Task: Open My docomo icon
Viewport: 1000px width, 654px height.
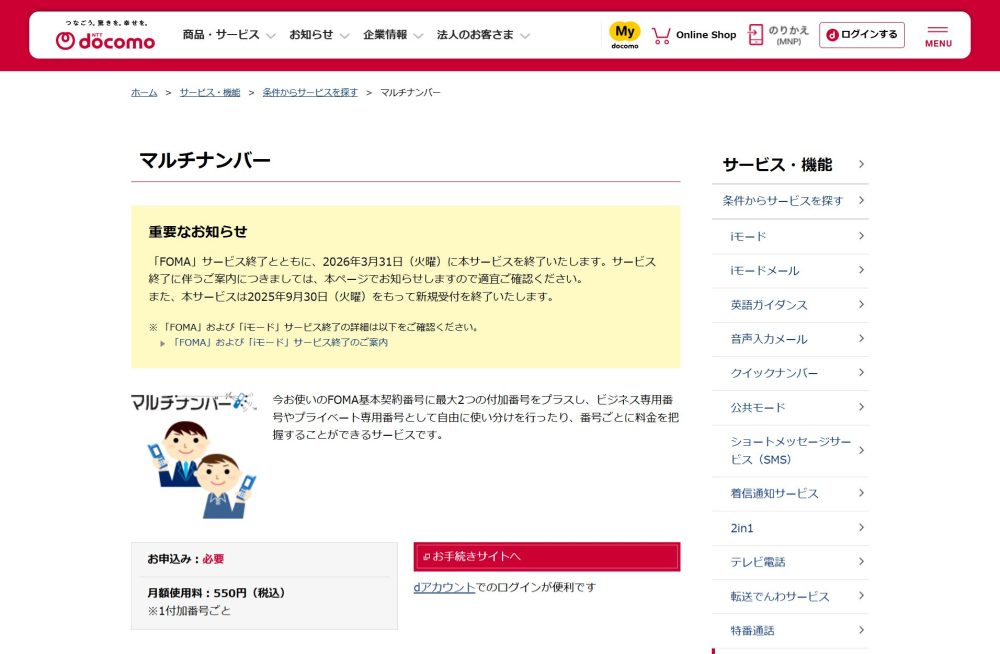Action: click(625, 35)
